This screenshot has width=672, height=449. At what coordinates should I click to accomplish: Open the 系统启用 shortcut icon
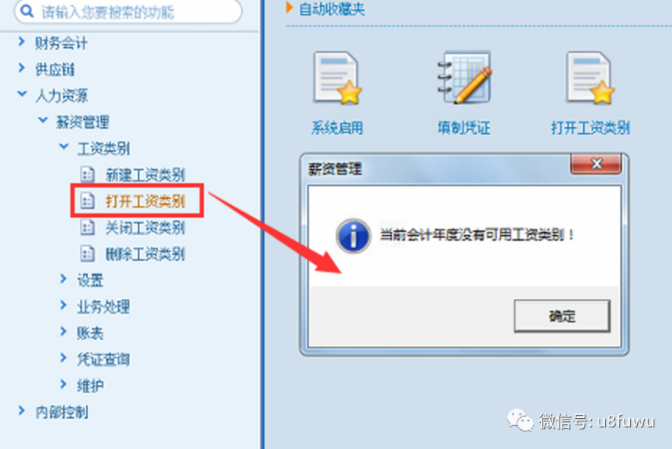338,78
